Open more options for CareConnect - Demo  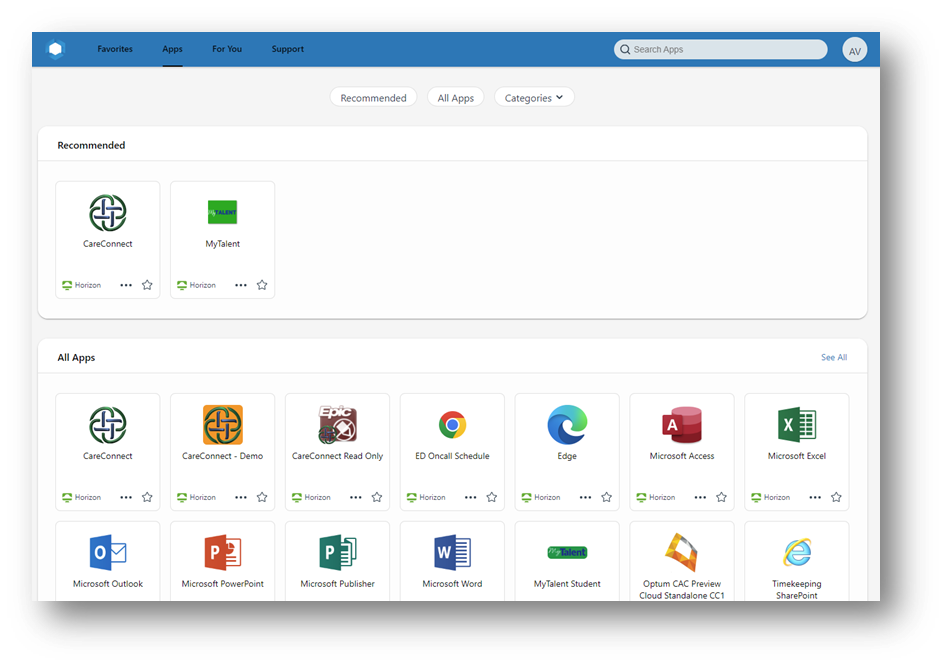(x=241, y=497)
